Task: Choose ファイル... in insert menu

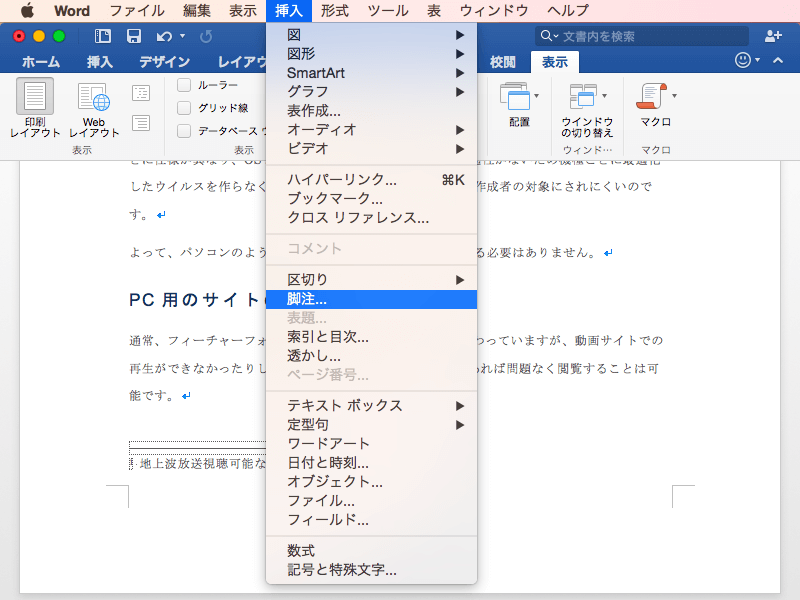Action: [371, 501]
